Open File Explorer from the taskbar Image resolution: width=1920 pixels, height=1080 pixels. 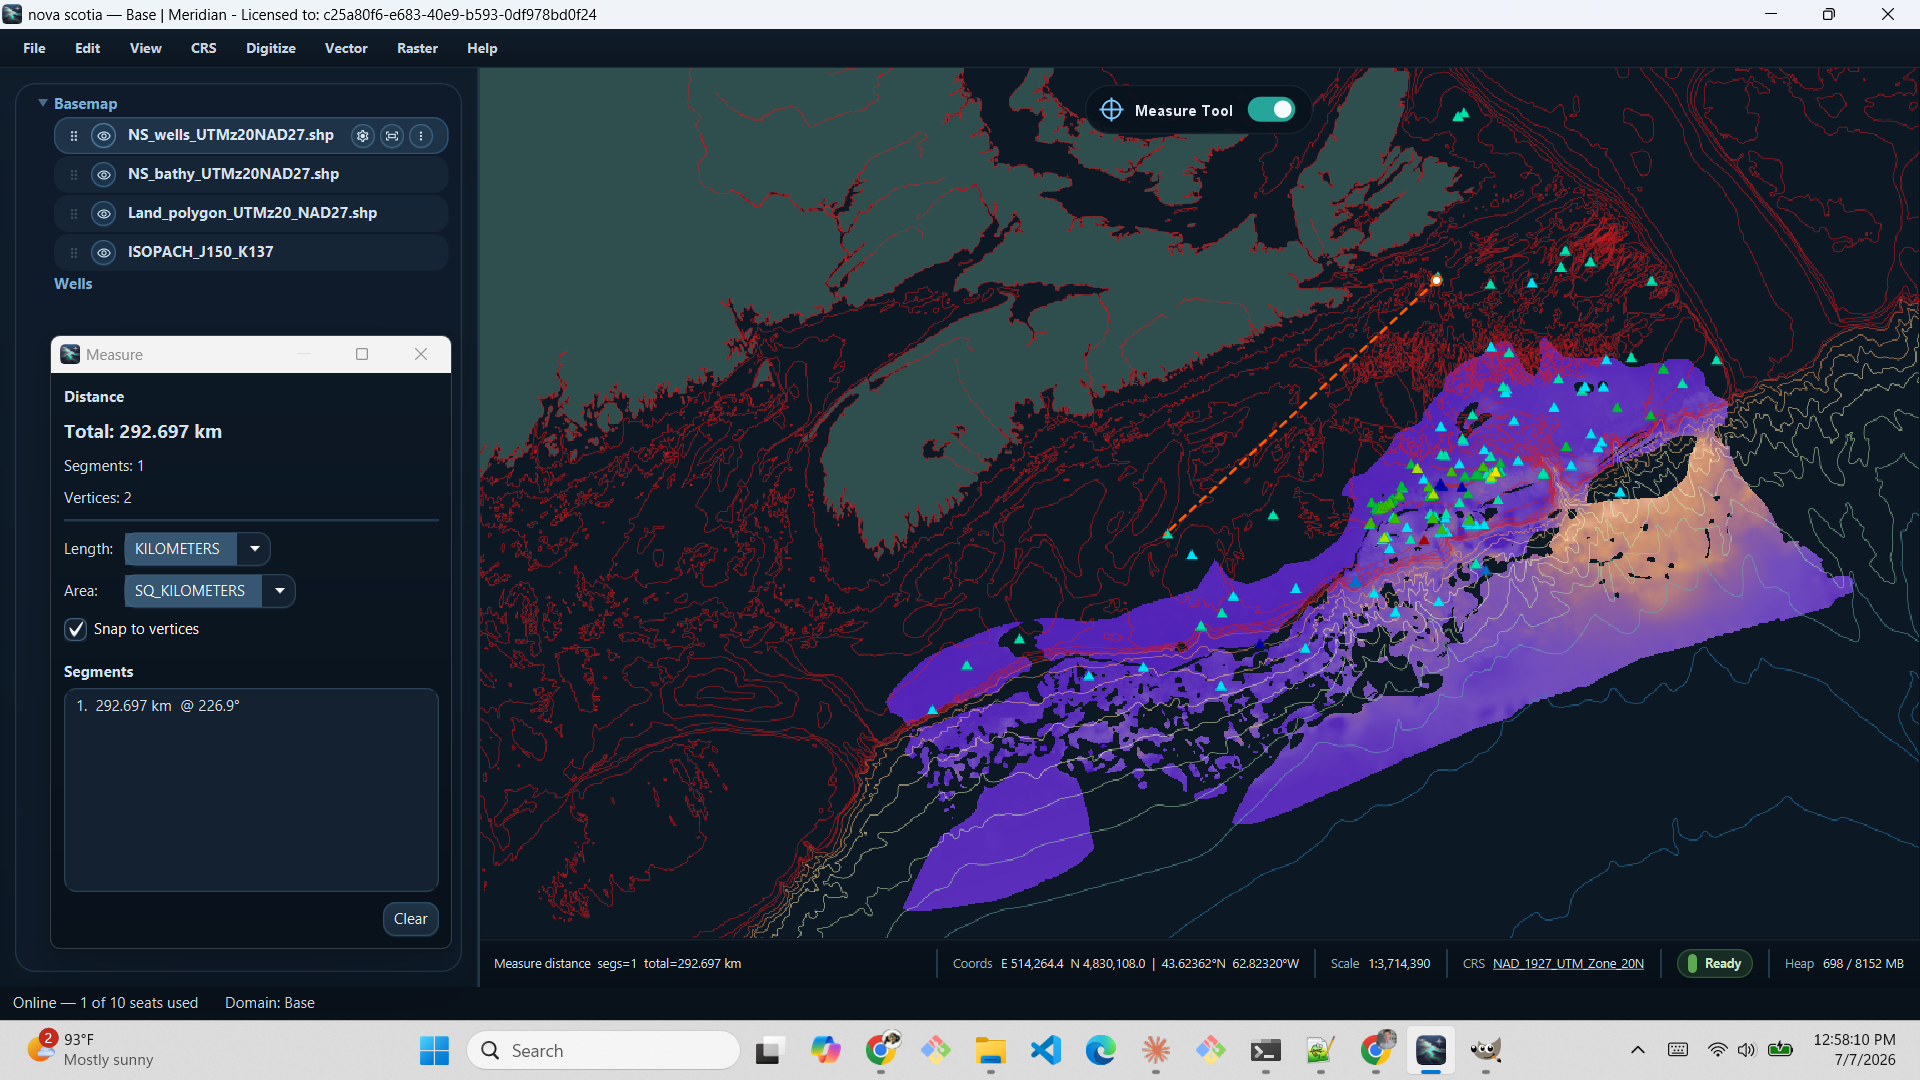click(990, 1050)
